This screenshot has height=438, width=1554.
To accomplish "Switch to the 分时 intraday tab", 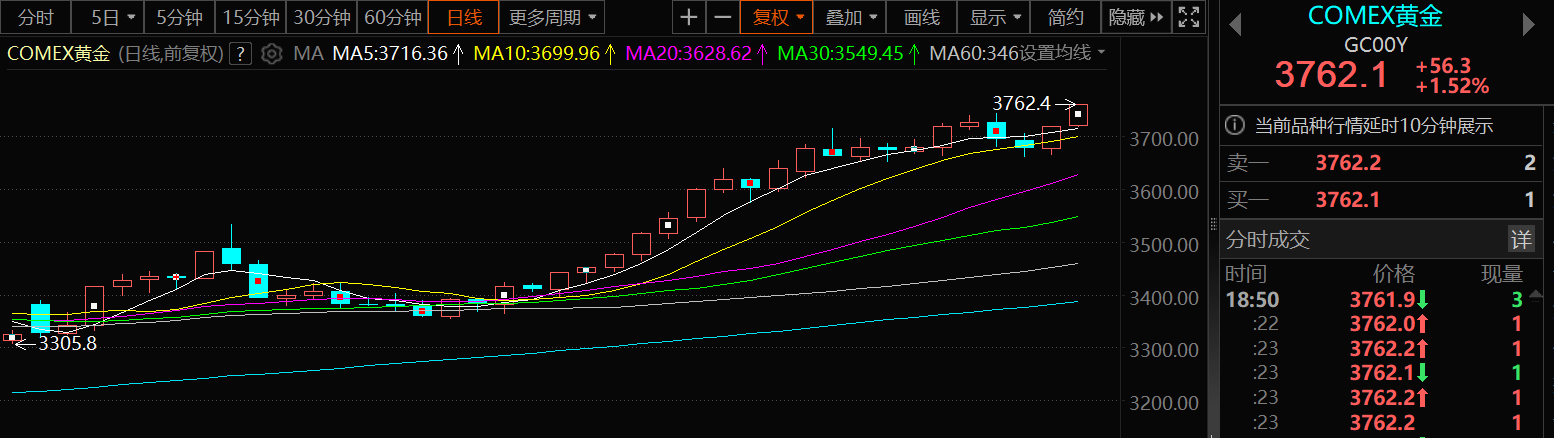I will pyautogui.click(x=36, y=18).
